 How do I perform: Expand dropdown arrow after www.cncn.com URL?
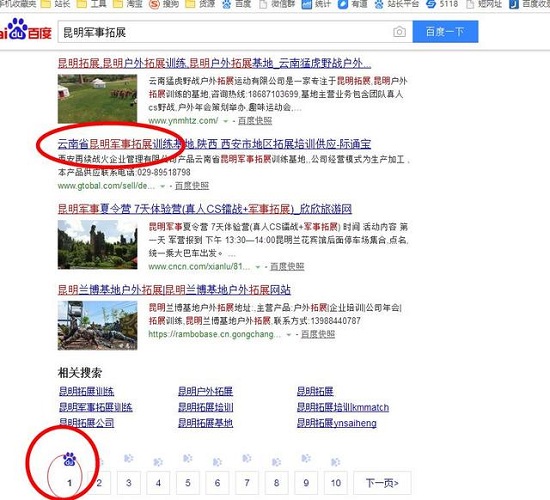tap(258, 267)
